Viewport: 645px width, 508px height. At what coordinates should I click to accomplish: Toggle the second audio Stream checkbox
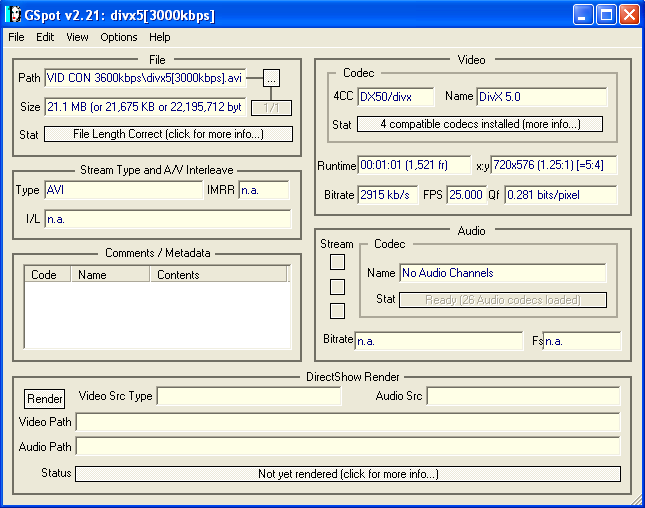tap(337, 287)
